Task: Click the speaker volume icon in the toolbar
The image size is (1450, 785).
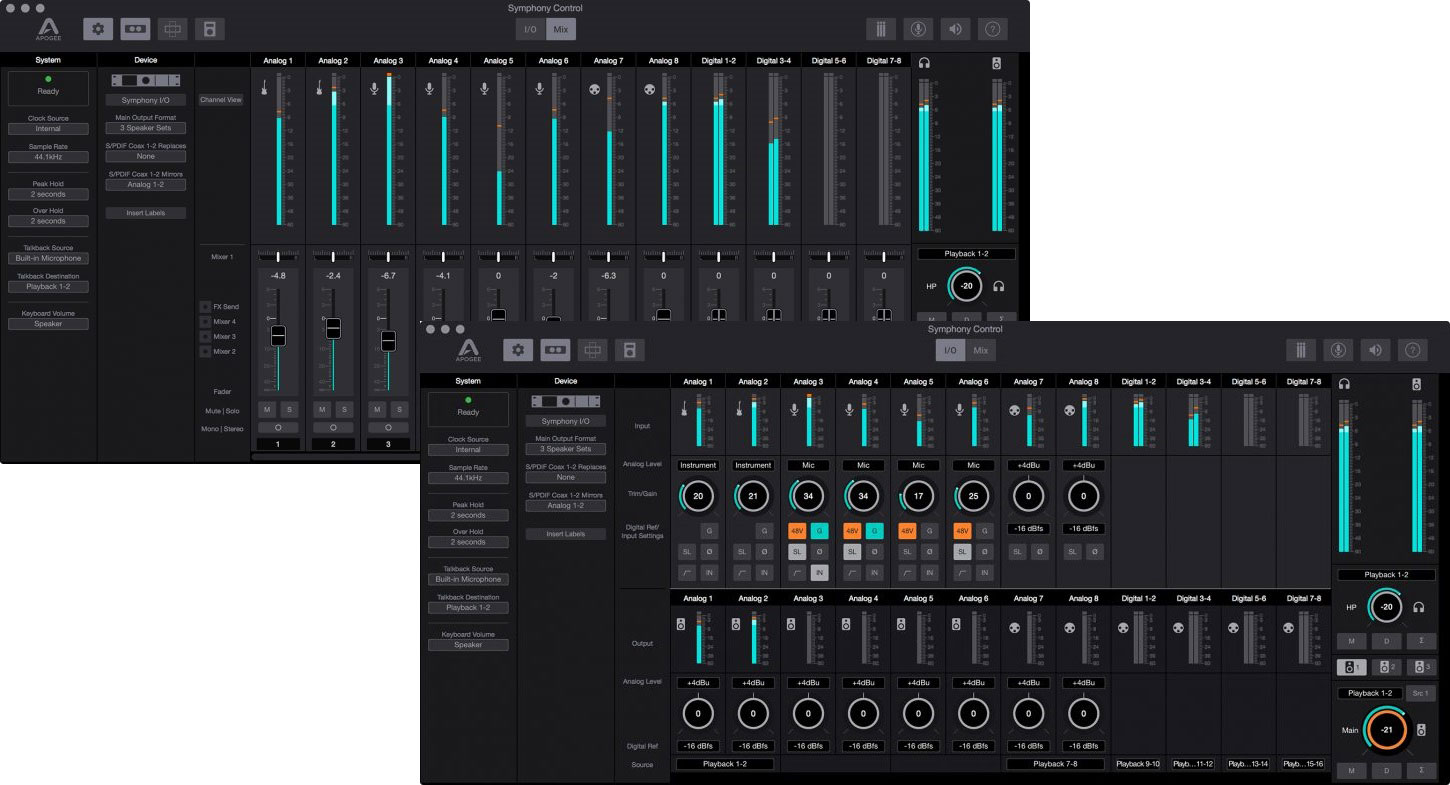Action: coord(1375,350)
